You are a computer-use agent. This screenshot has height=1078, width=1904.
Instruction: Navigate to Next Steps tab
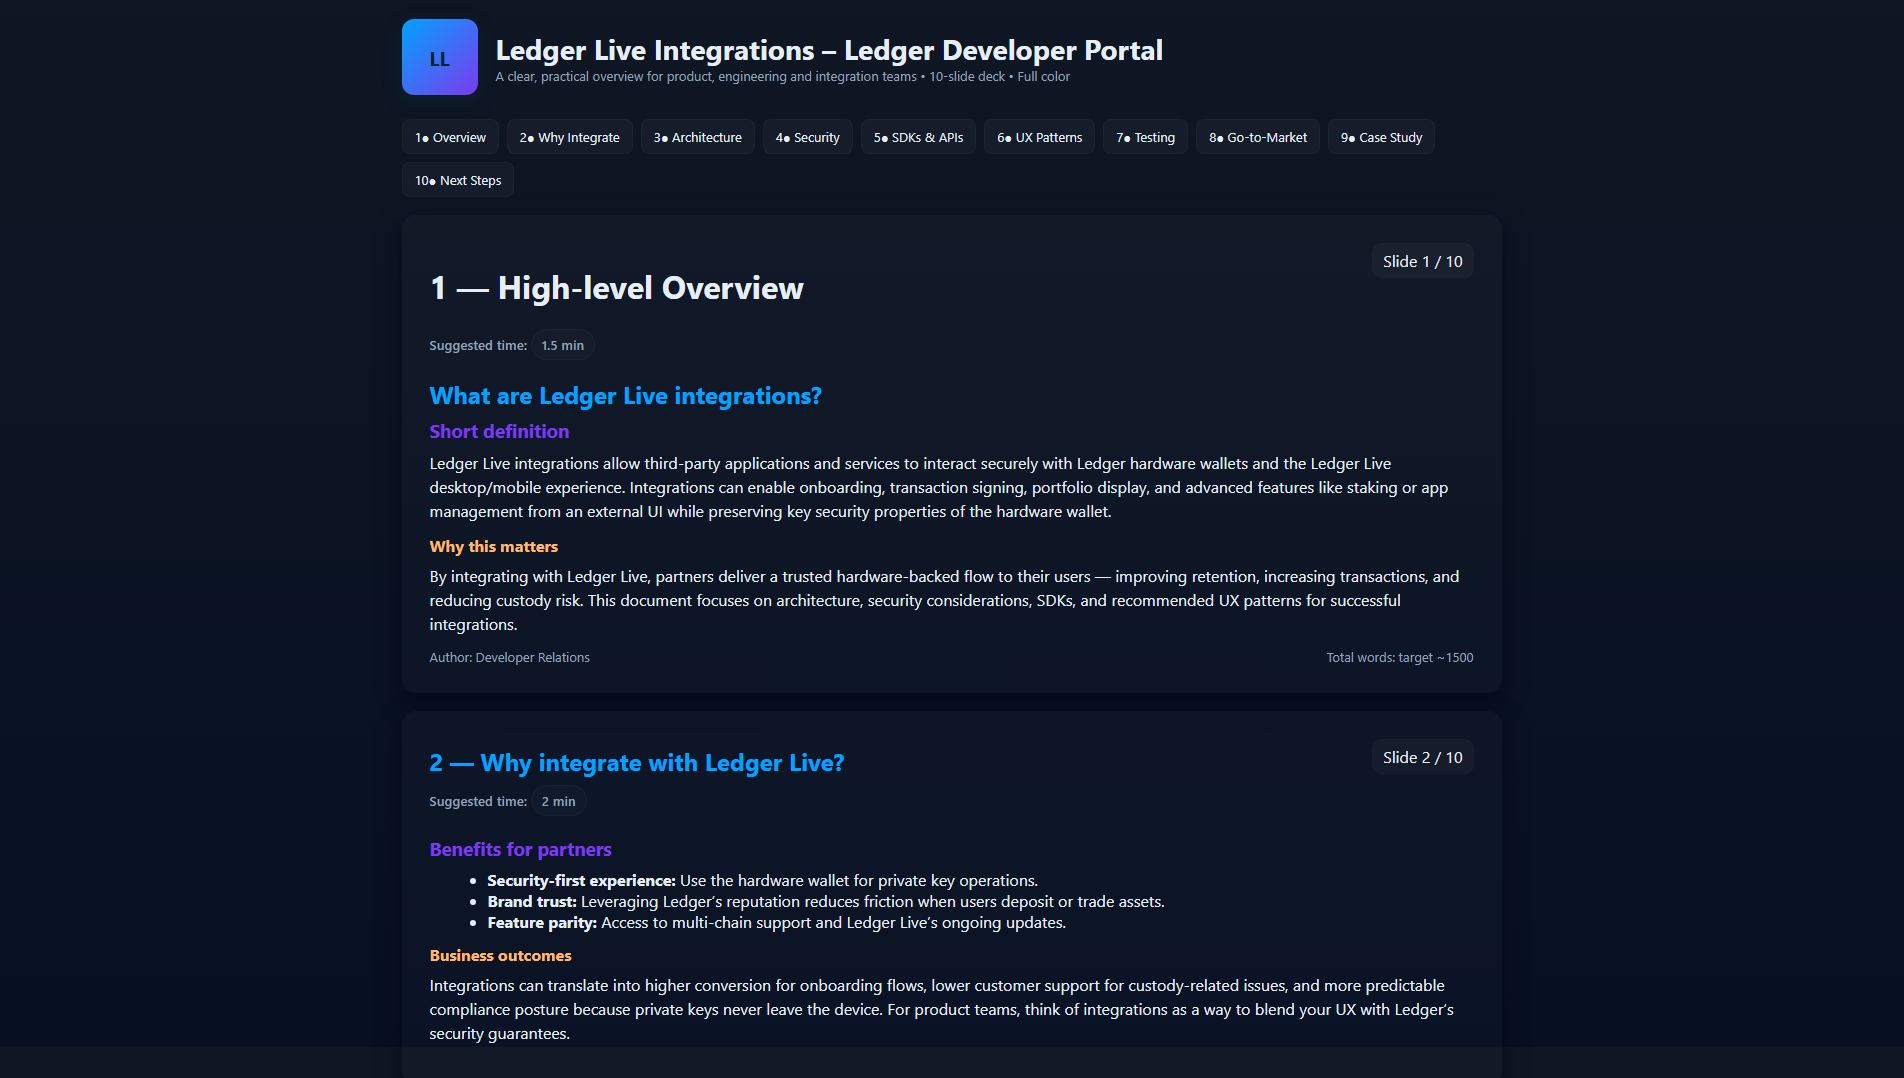pyautogui.click(x=458, y=181)
